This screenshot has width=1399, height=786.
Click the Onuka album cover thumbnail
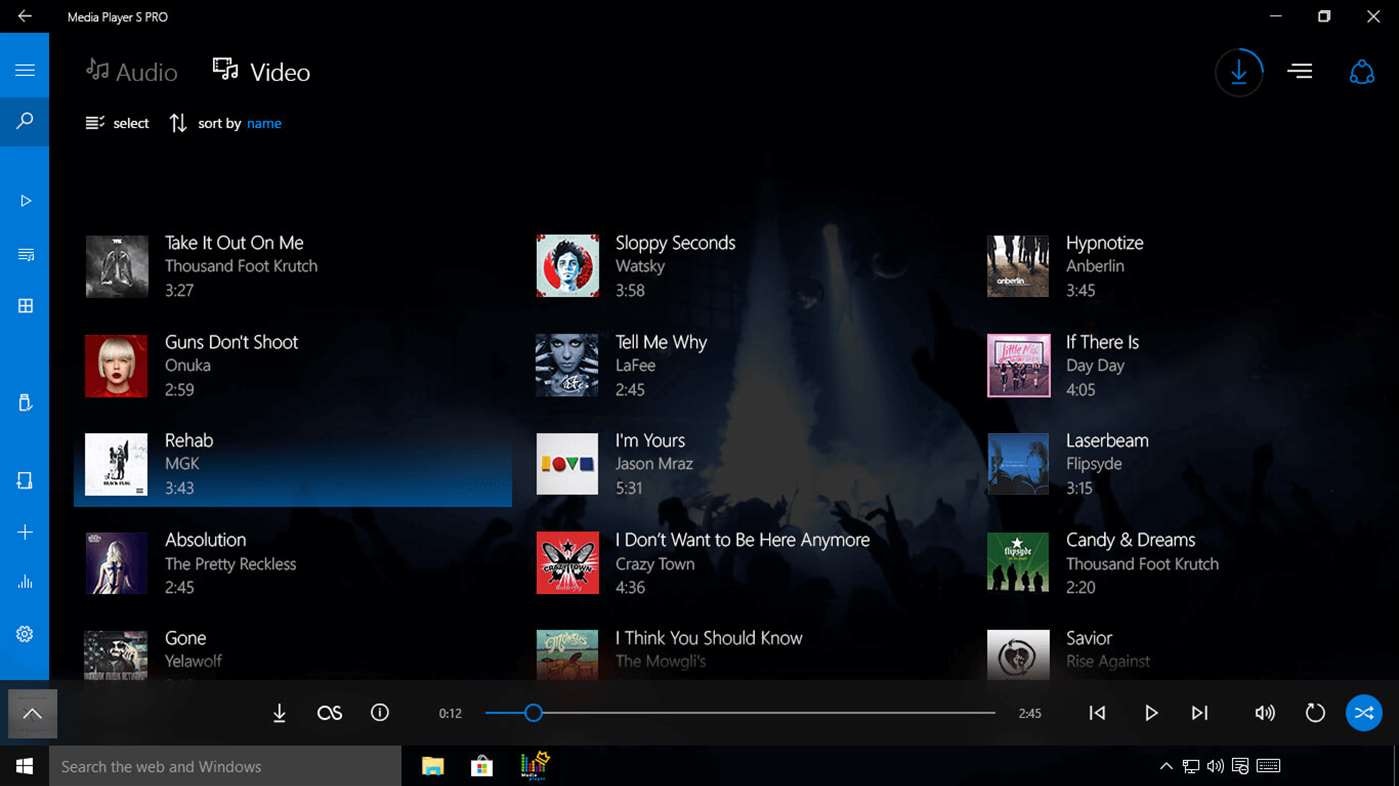(116, 365)
